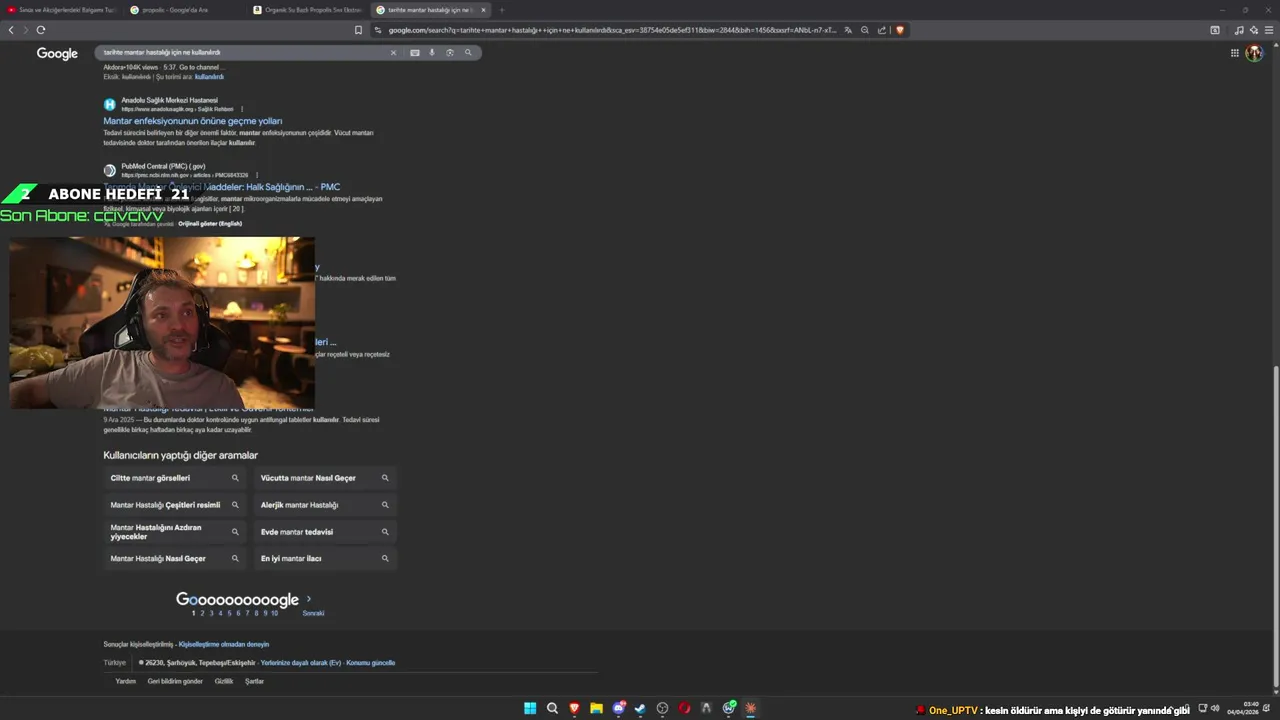Open the on-screen keyboard input tool

pos(415,53)
